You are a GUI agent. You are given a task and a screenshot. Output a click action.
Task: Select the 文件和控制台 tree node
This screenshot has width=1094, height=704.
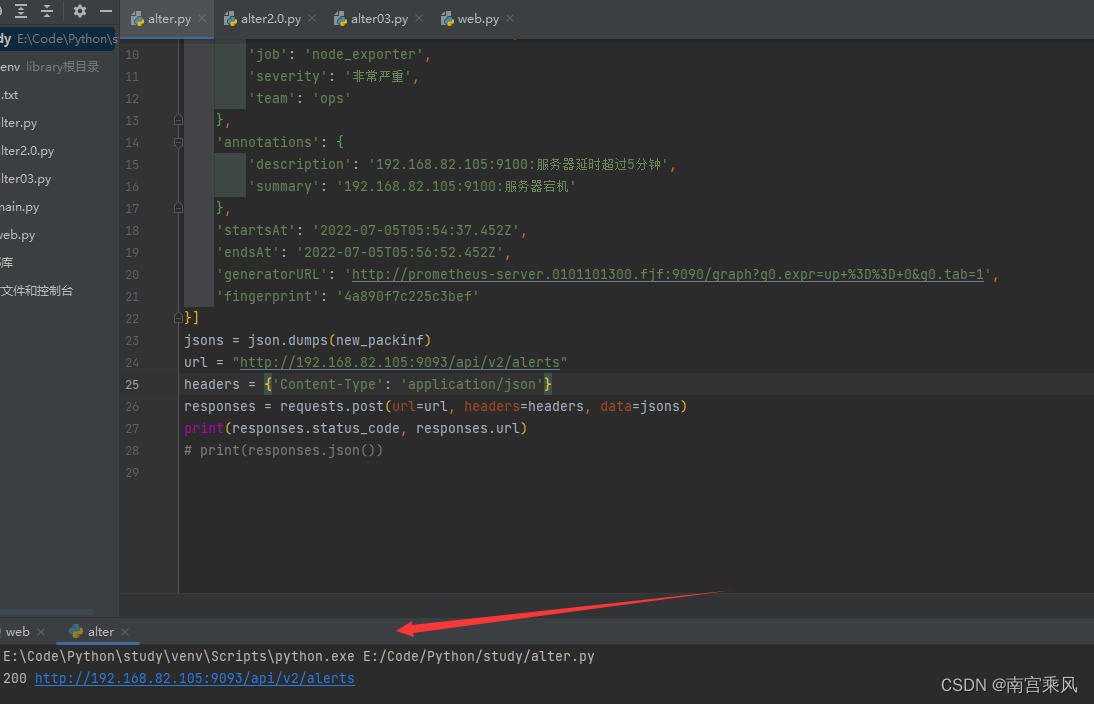pos(36,290)
